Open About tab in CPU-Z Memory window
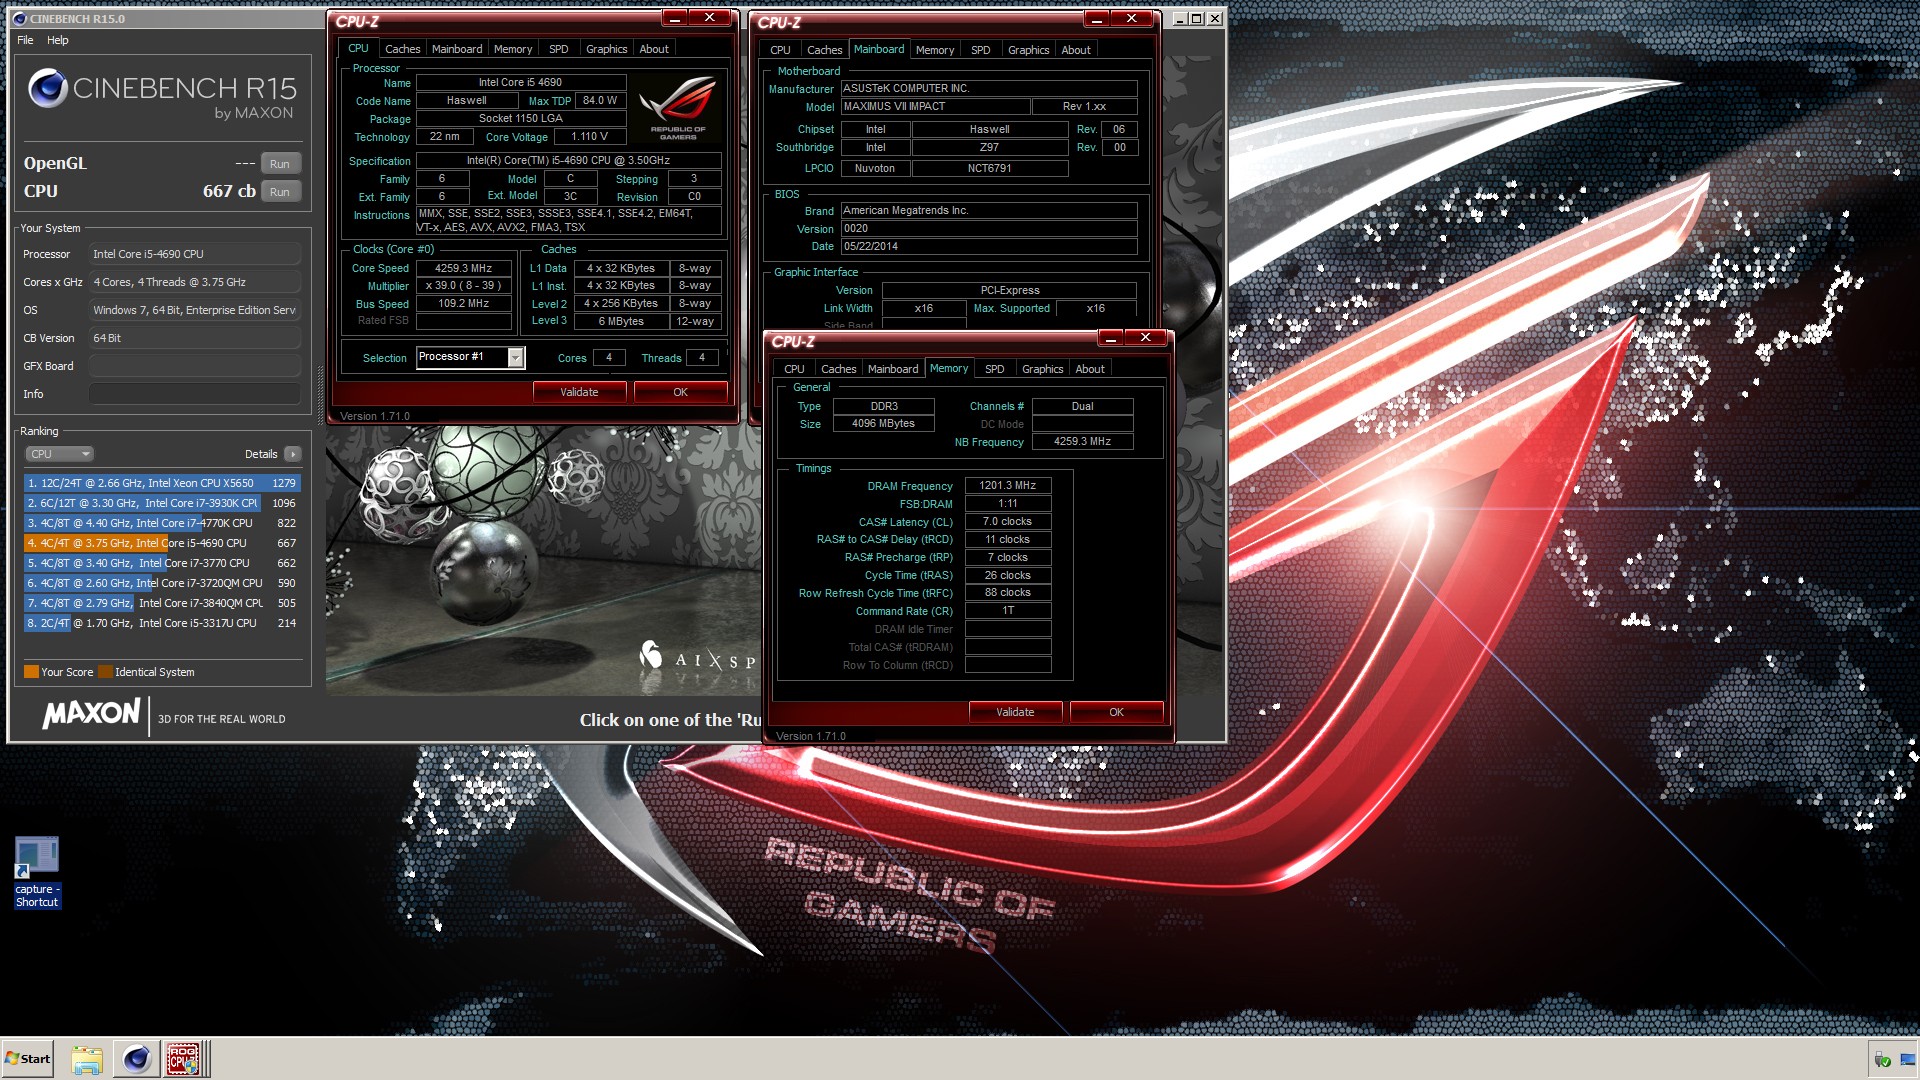Viewport: 1920px width, 1080px height. click(1090, 369)
